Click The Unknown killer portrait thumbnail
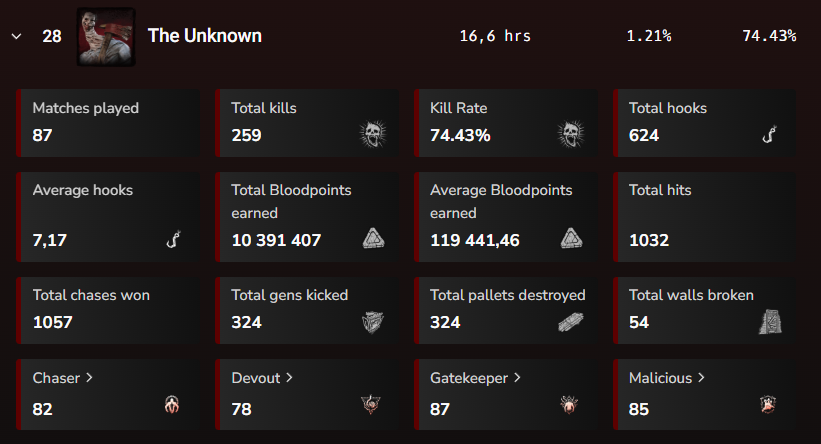This screenshot has width=821, height=444. [x=106, y=37]
